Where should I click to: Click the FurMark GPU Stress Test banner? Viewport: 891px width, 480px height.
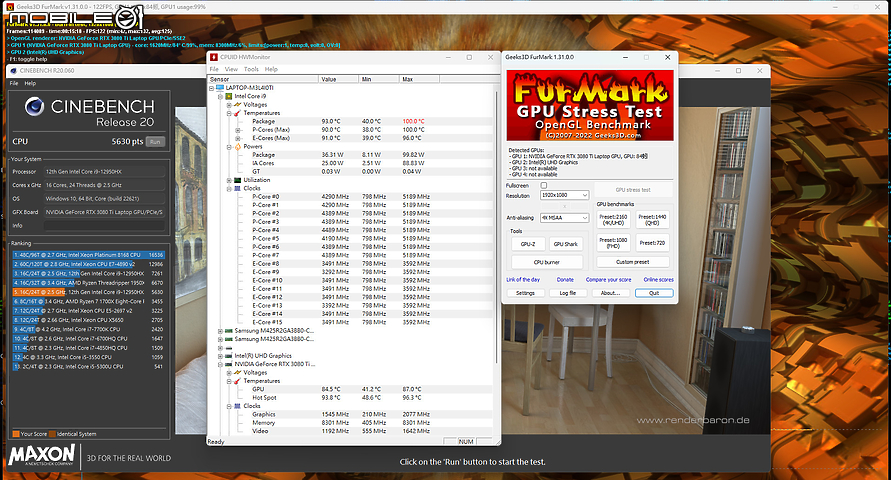tap(590, 106)
